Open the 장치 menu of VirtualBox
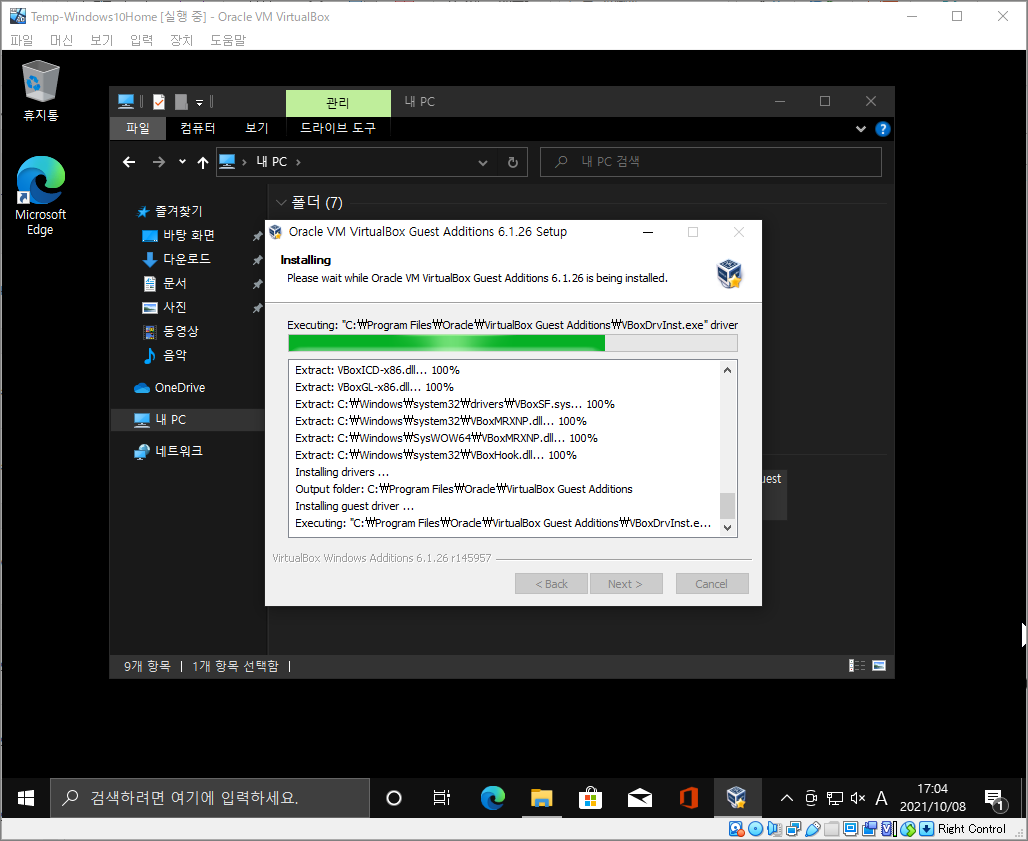Screen dimensions: 1028x841 click(x=182, y=40)
